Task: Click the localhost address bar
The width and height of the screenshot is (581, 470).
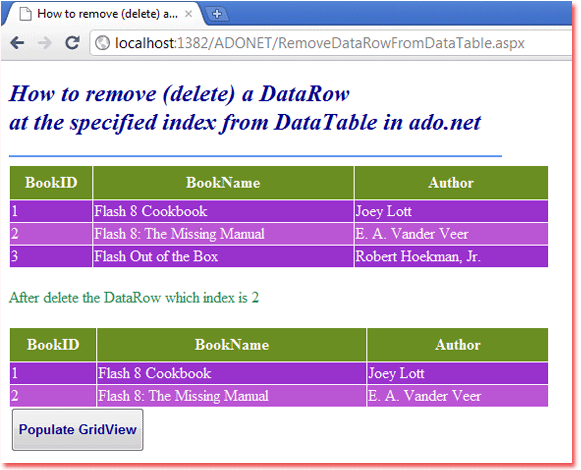Action: 332,43
